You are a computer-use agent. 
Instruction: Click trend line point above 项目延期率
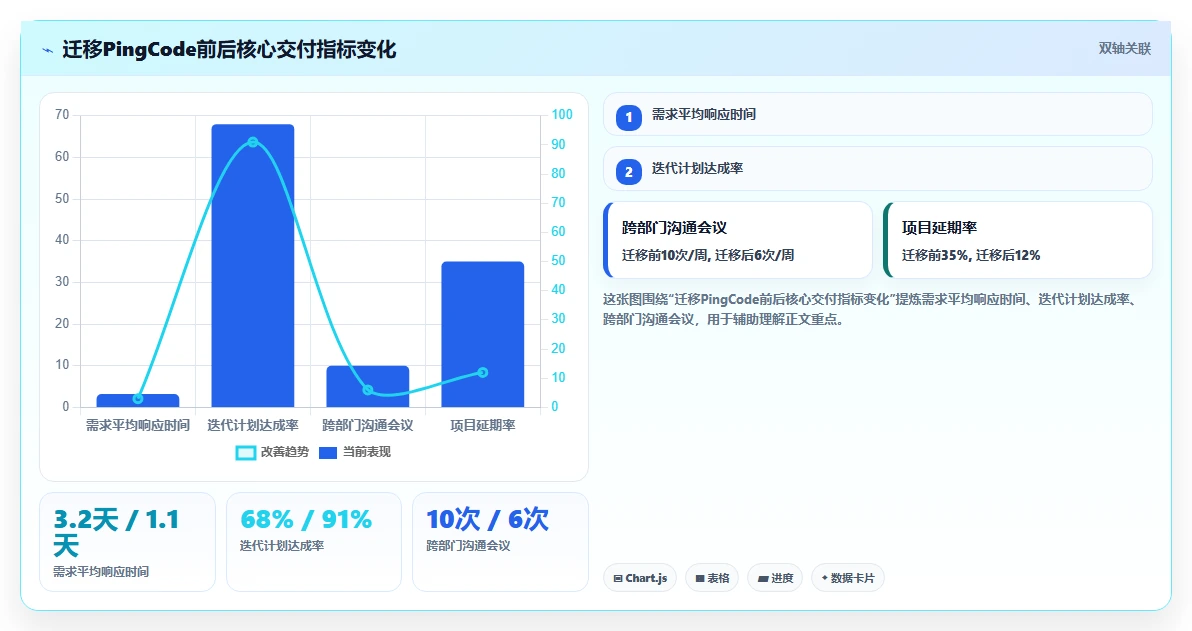(x=483, y=373)
